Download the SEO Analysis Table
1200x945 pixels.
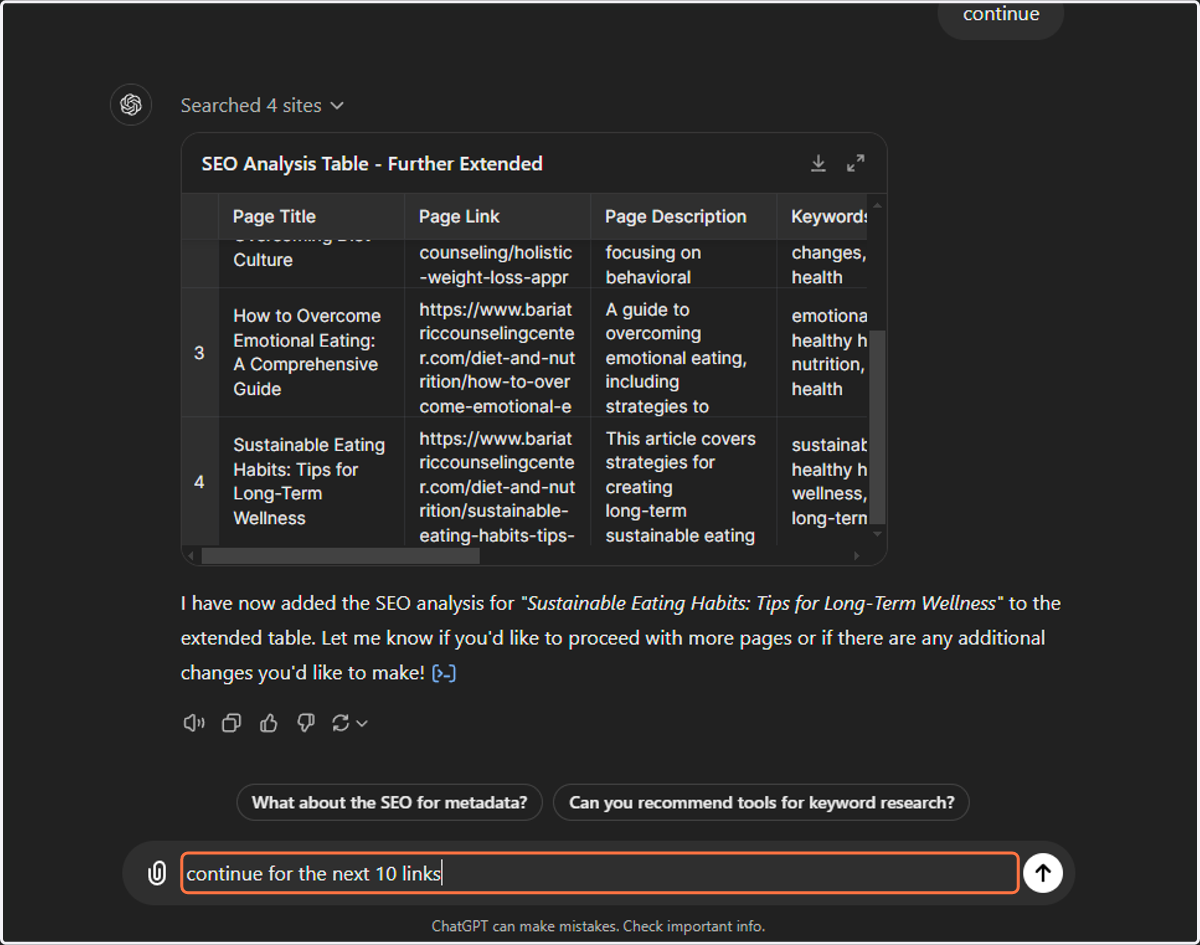(x=818, y=163)
